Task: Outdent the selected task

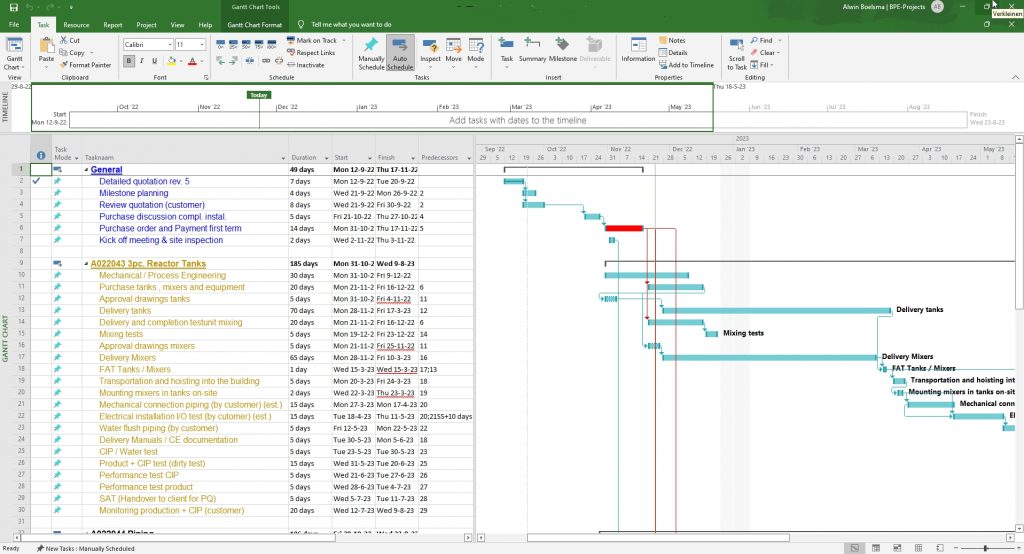Action: [x=220, y=61]
